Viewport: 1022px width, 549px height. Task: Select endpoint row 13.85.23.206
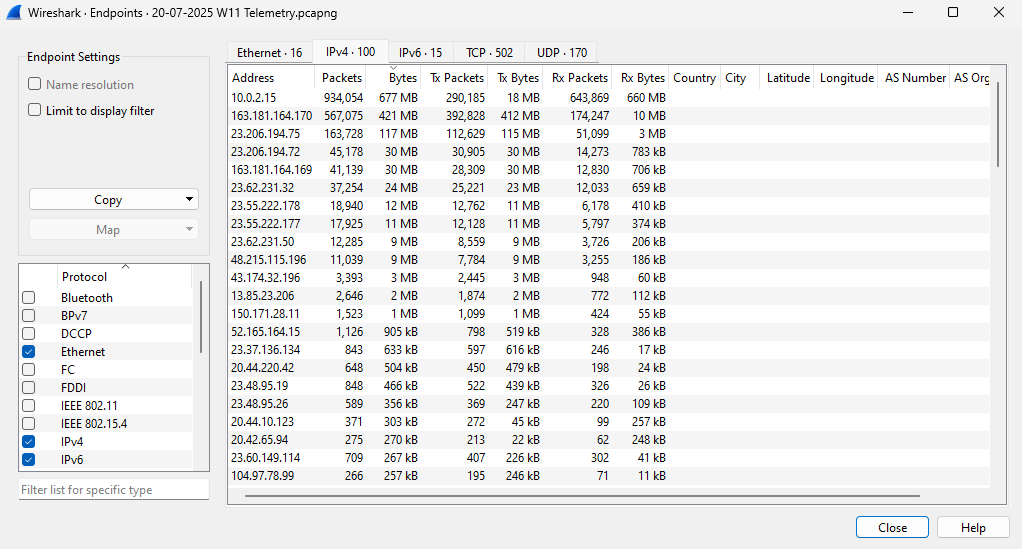coord(608,296)
